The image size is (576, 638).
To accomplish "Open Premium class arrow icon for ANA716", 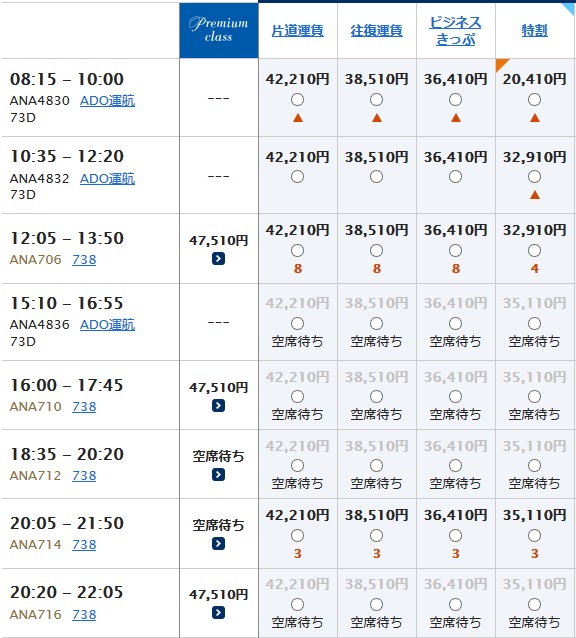I will [218, 613].
